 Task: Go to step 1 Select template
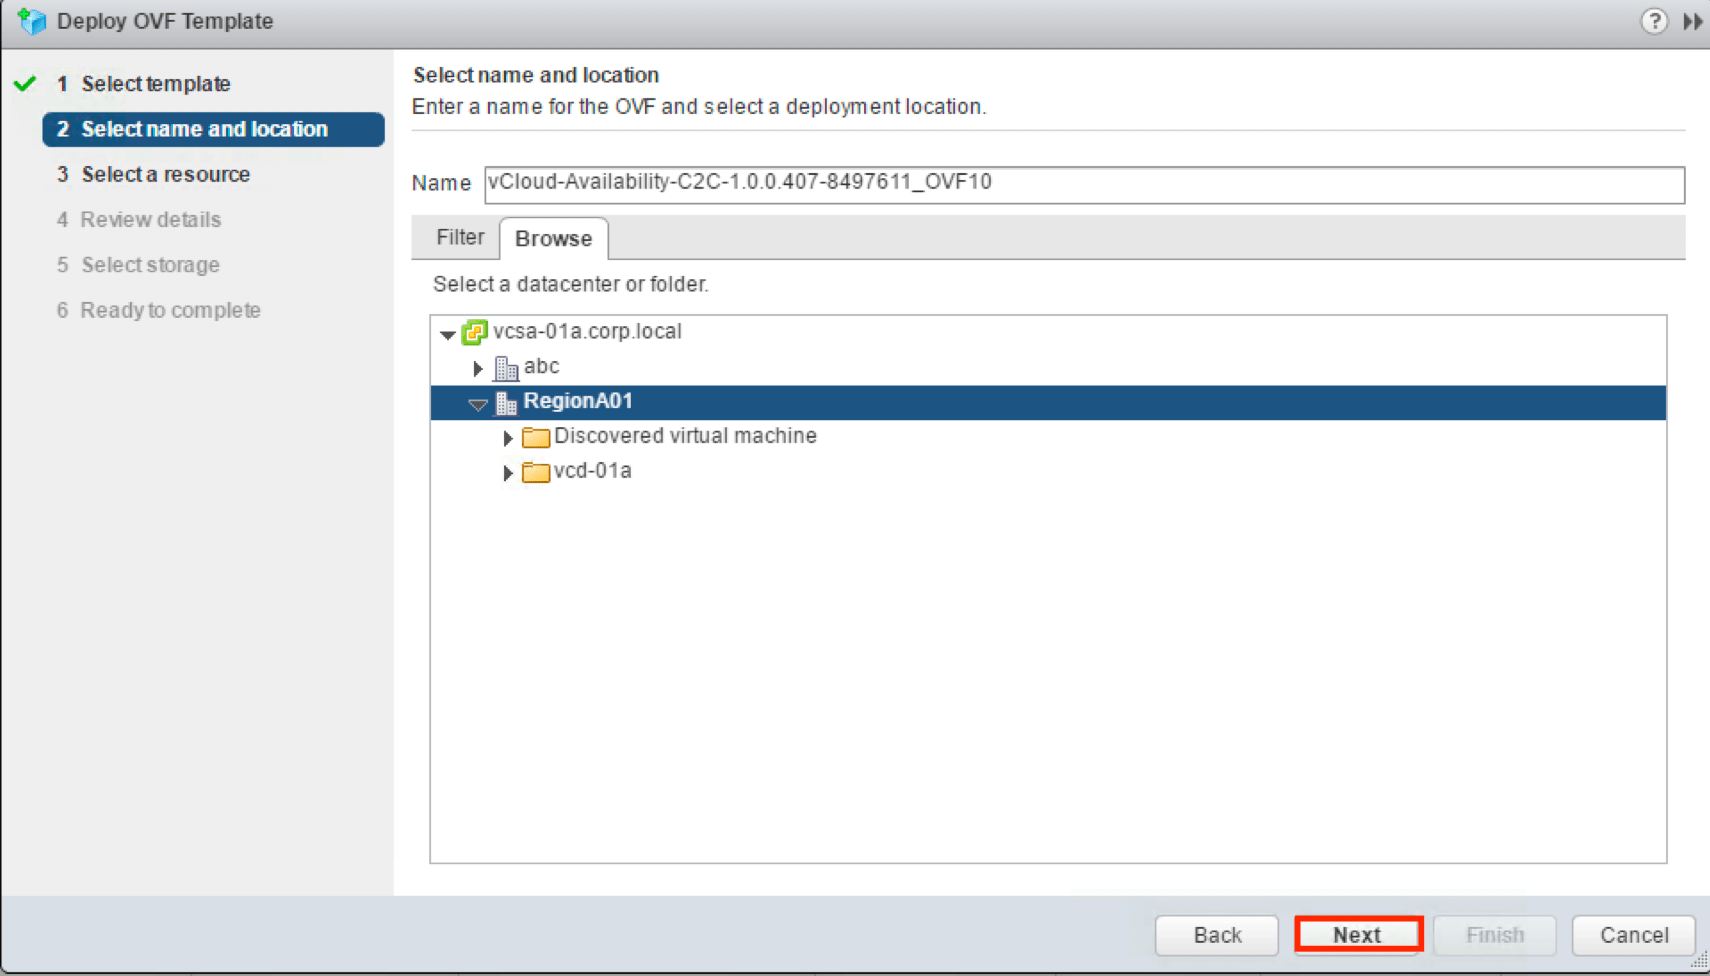coord(155,84)
